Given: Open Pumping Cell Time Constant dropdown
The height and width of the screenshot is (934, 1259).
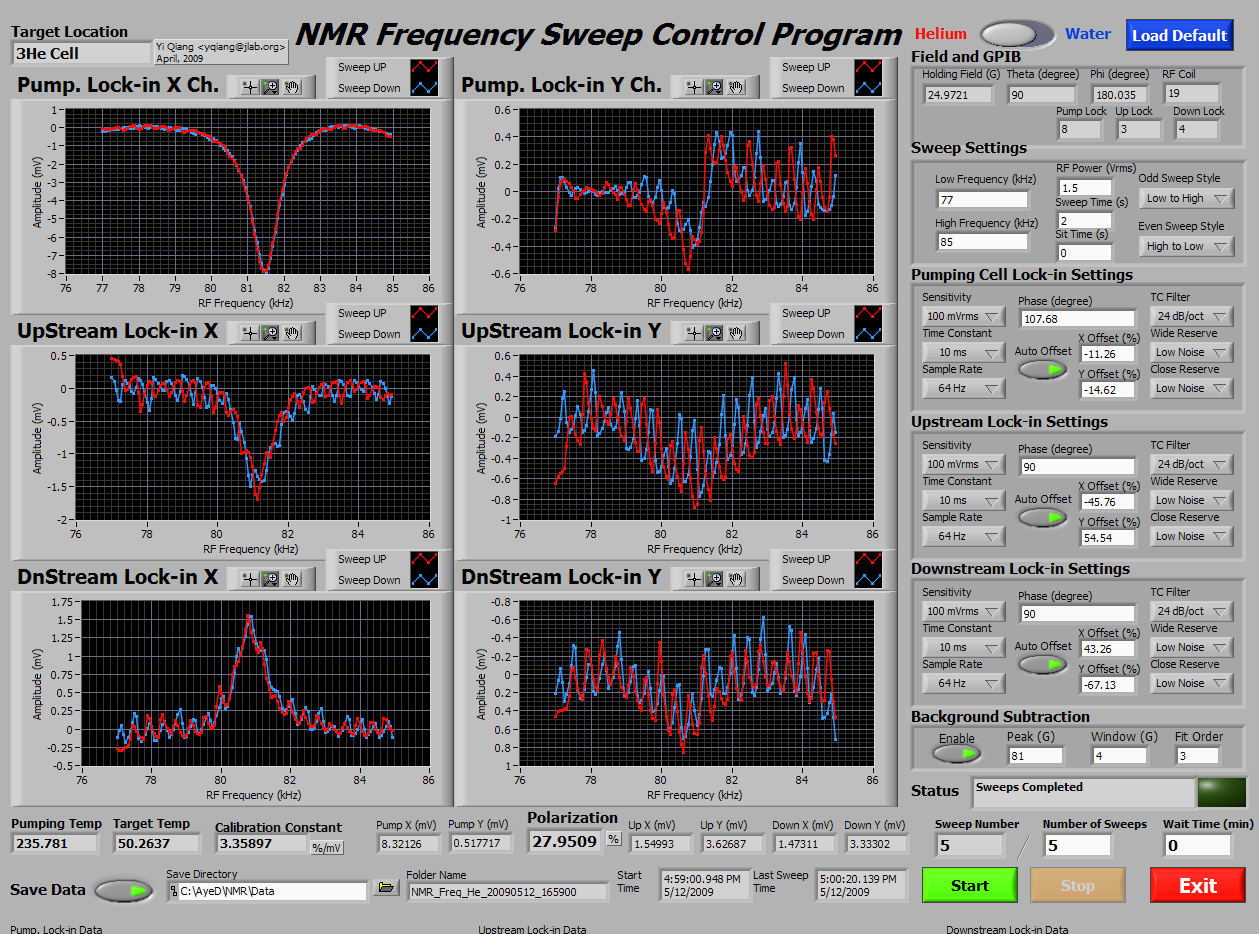Looking at the screenshot, I should (x=963, y=352).
